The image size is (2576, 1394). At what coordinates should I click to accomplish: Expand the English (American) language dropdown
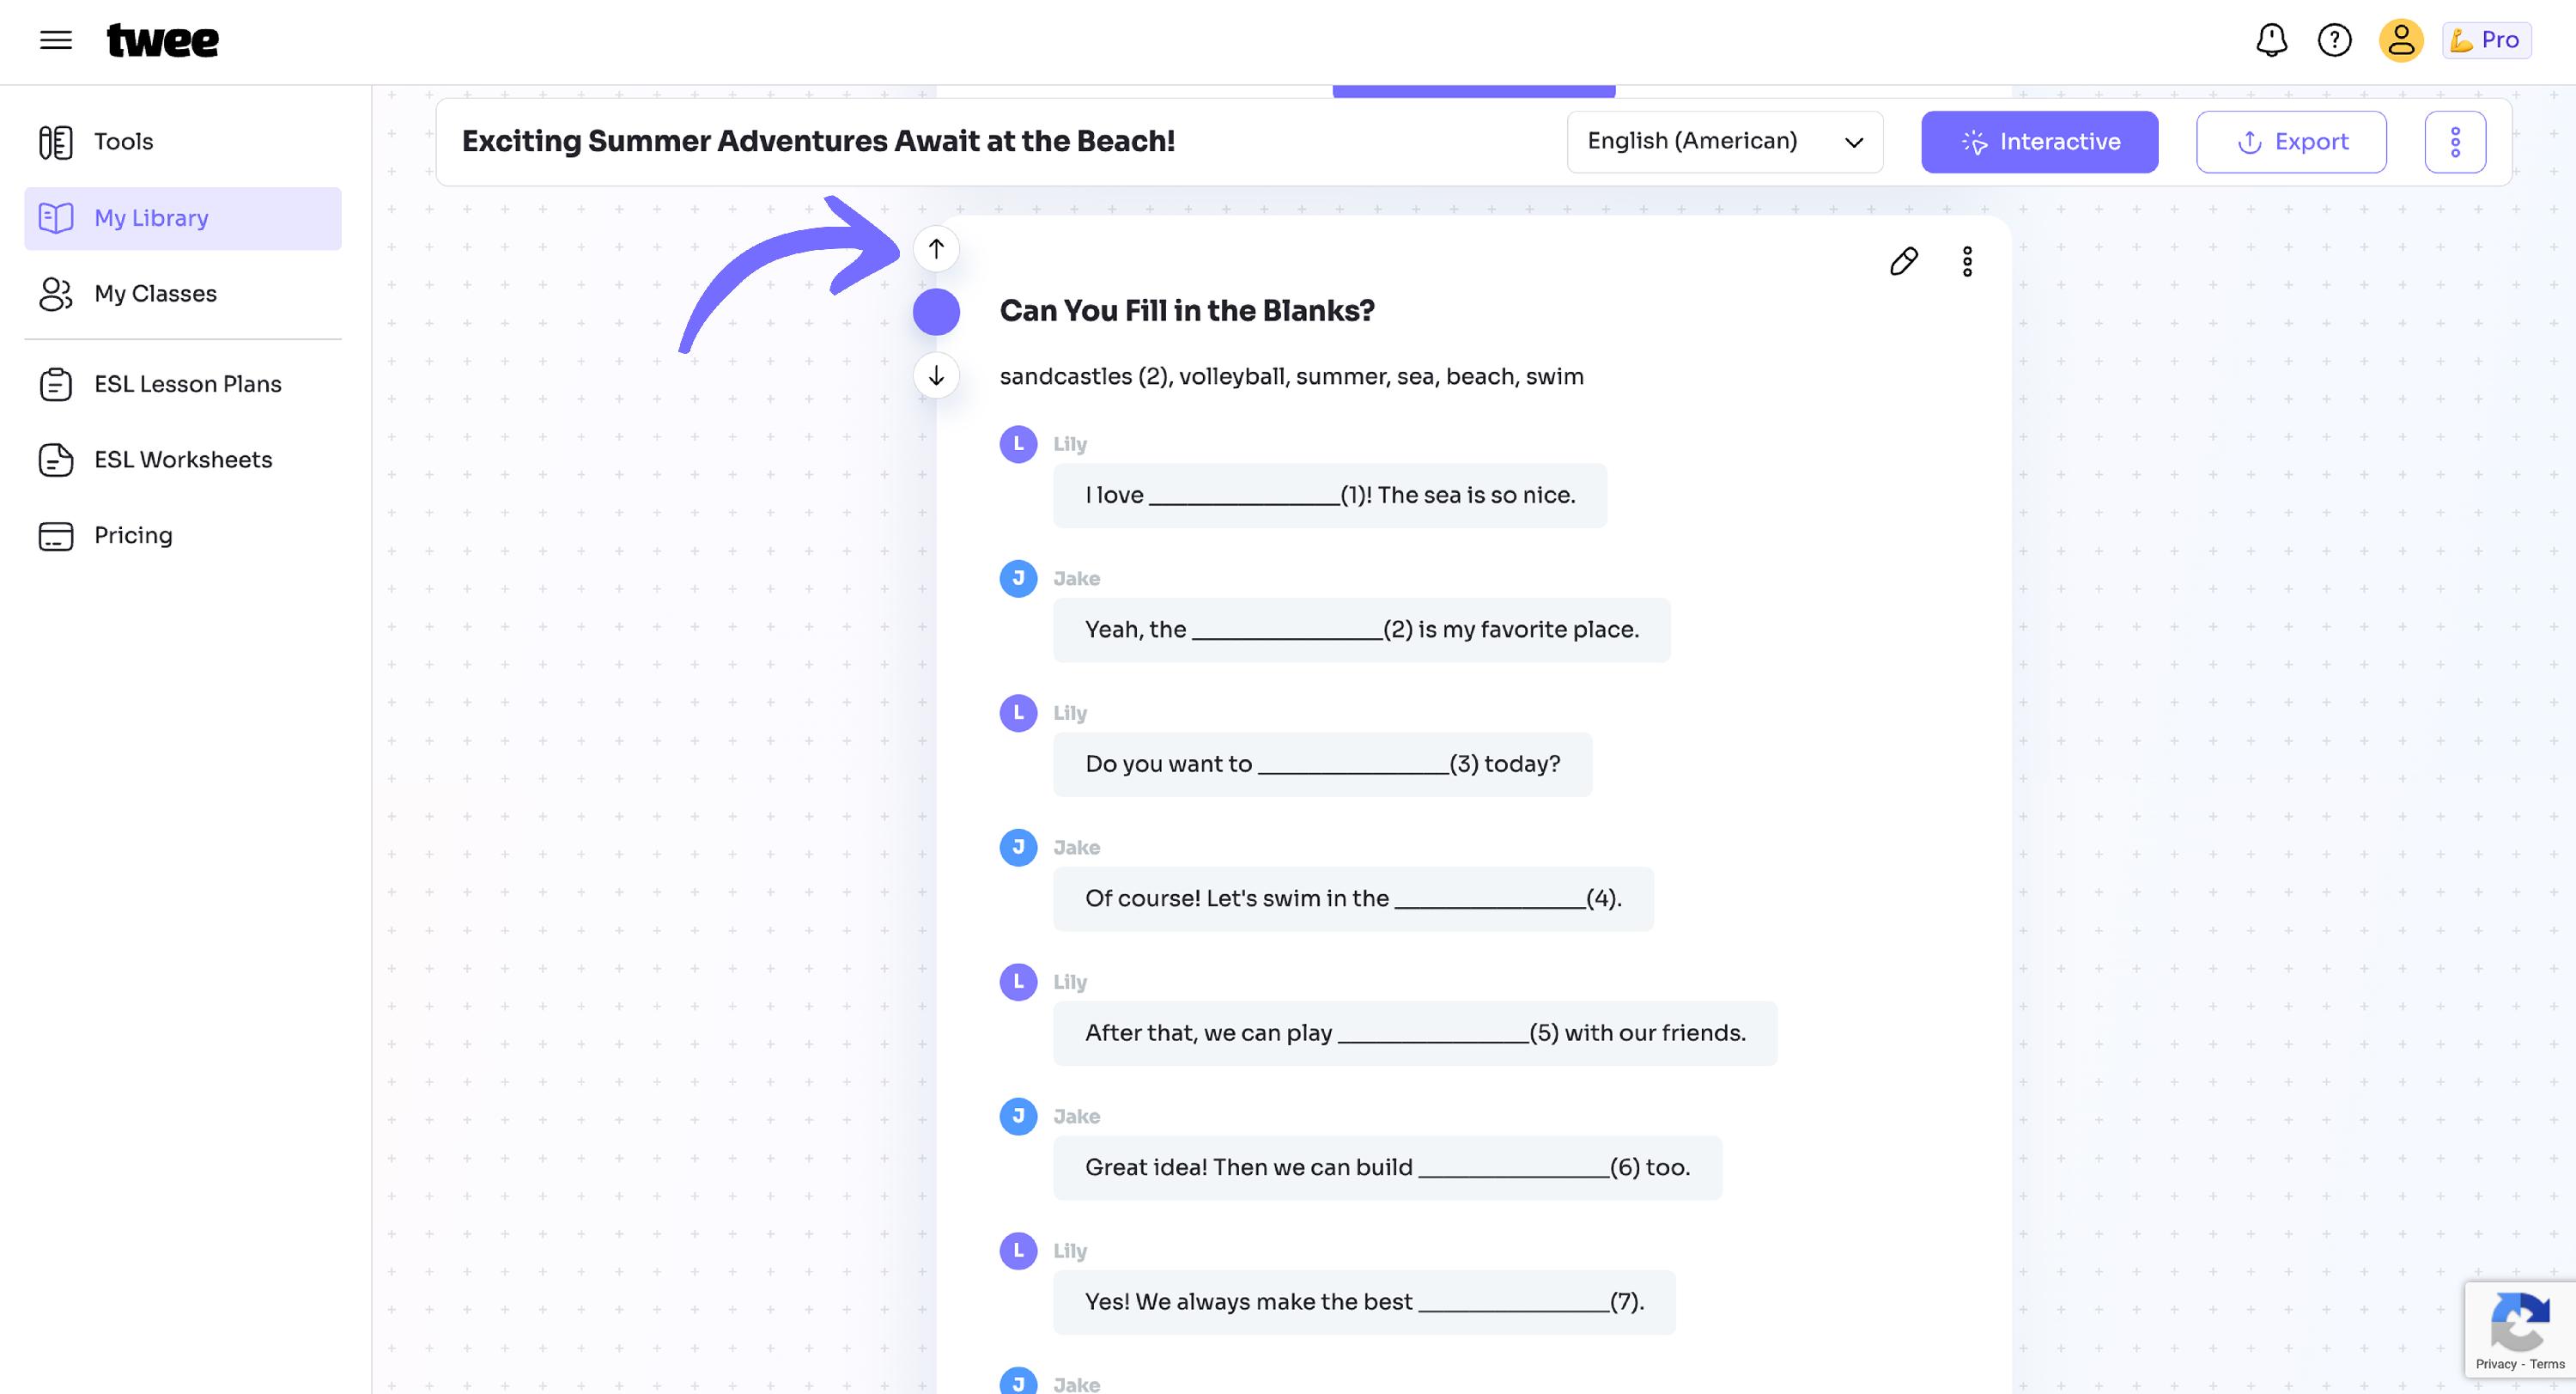tap(1725, 142)
